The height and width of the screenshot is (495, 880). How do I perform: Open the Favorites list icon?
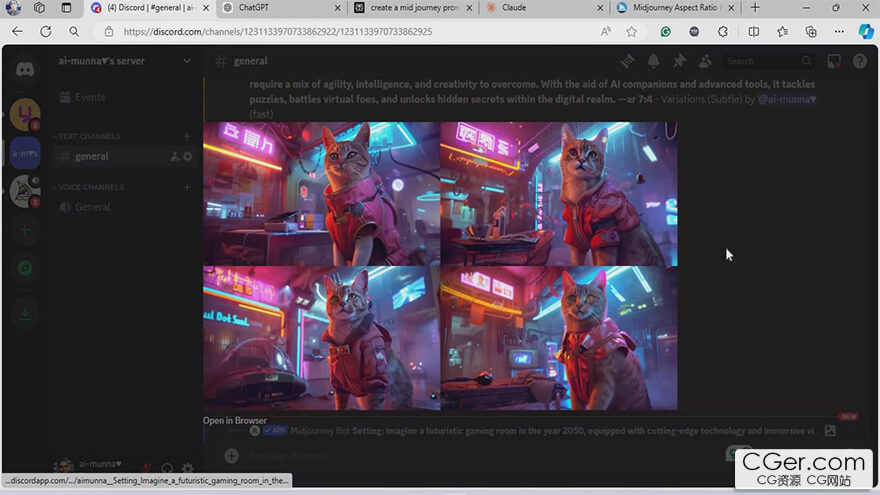coord(782,31)
